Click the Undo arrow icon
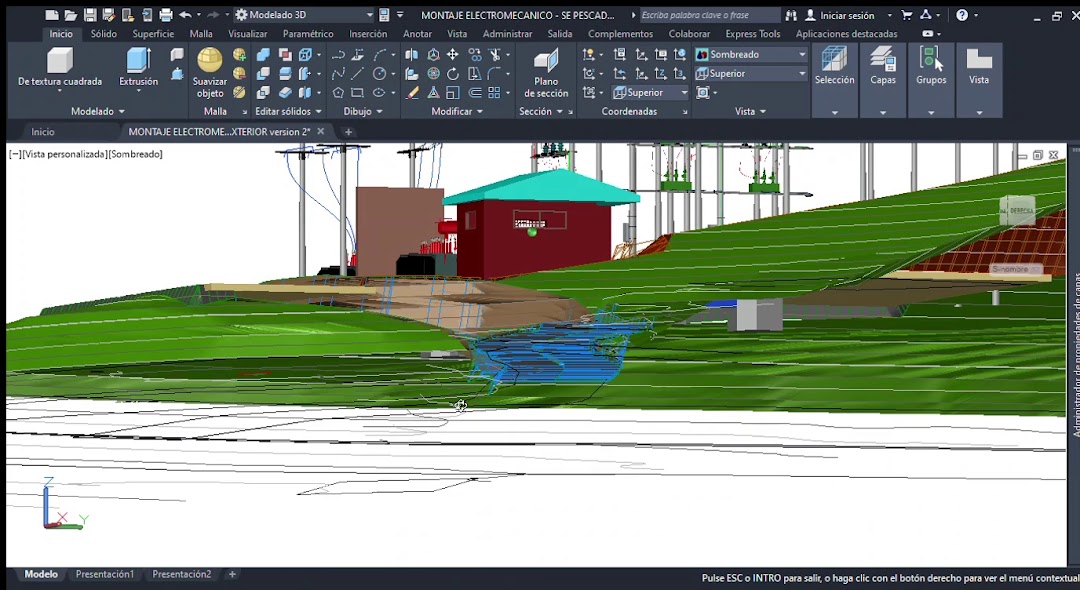1080x590 pixels. (x=185, y=15)
